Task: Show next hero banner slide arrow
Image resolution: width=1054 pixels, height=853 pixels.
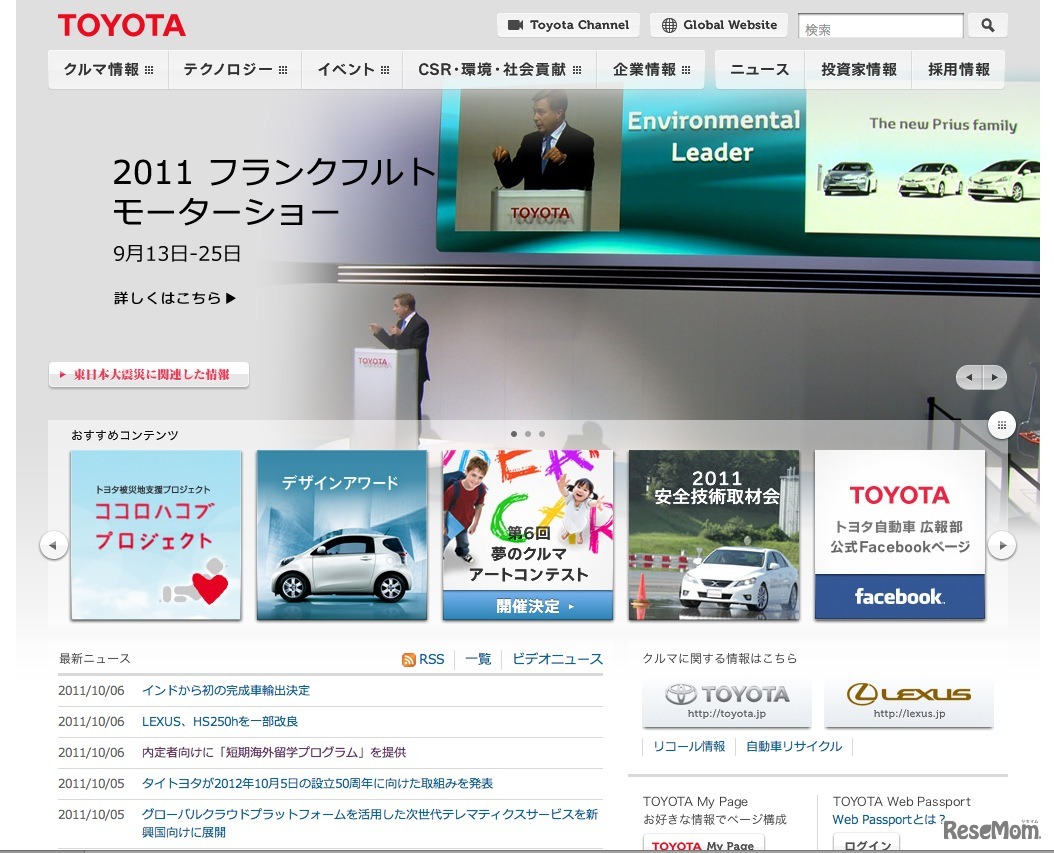Action: (994, 377)
